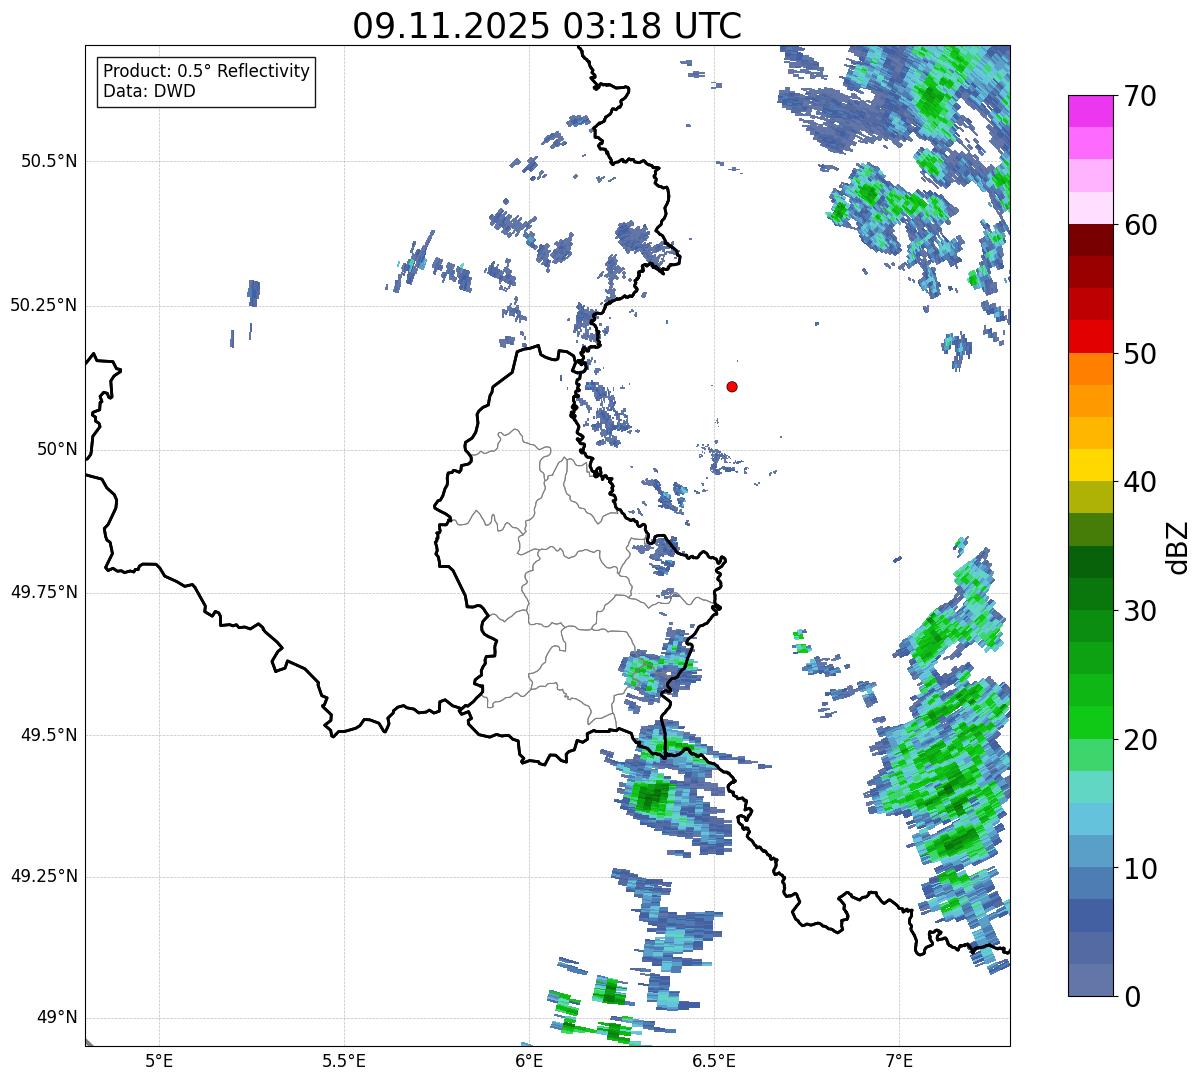The height and width of the screenshot is (1081, 1202).
Task: Pick the olive swatch just below 40
Action: [1091, 497]
